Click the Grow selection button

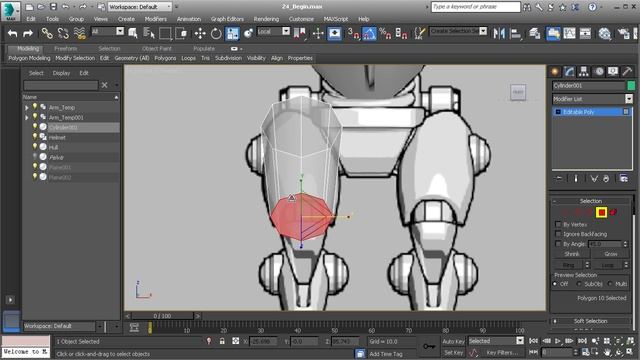(611, 254)
